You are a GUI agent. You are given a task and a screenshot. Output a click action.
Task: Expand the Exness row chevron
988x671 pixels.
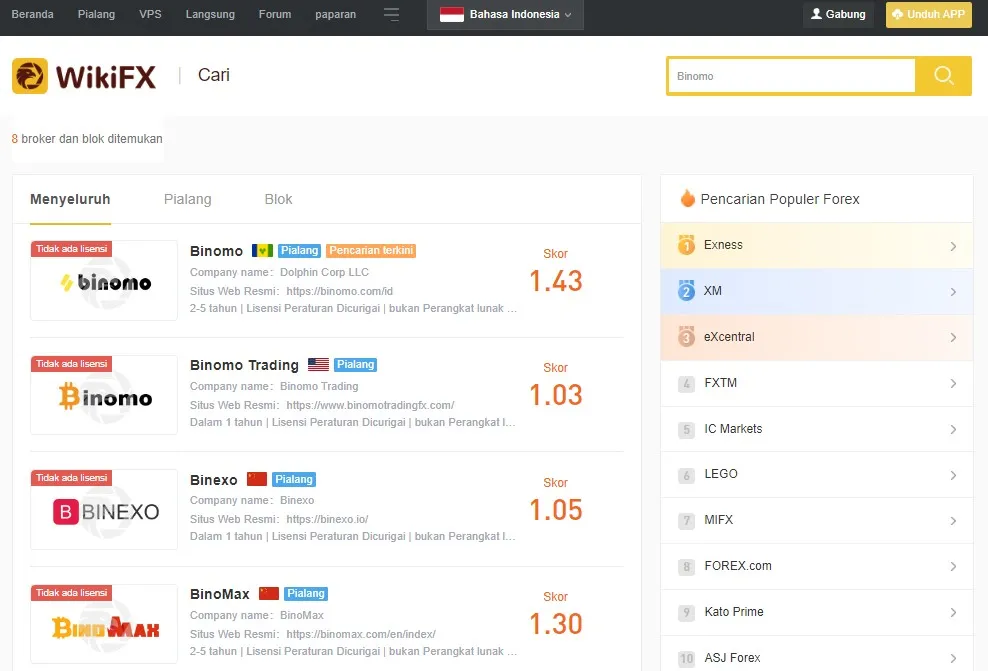click(x=953, y=246)
